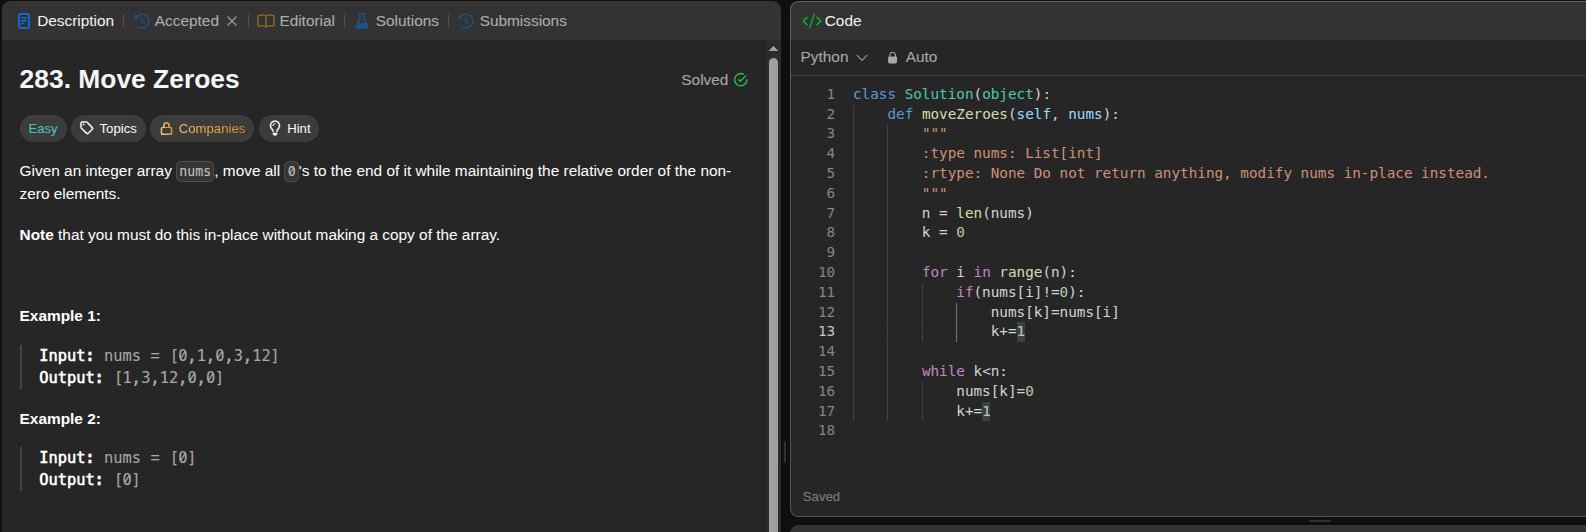Click the Editorial book icon
Image resolution: width=1586 pixels, height=532 pixels.
(x=265, y=21)
